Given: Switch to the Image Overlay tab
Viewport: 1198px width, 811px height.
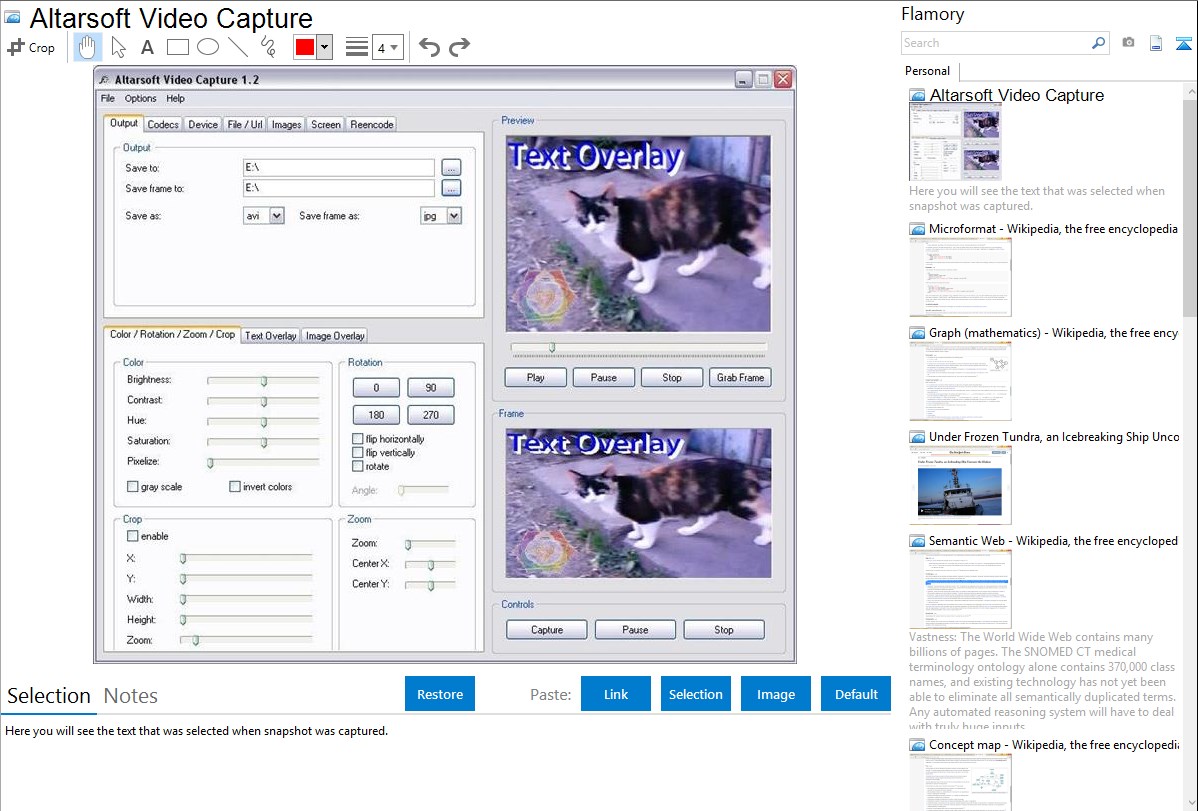Looking at the screenshot, I should click(335, 336).
